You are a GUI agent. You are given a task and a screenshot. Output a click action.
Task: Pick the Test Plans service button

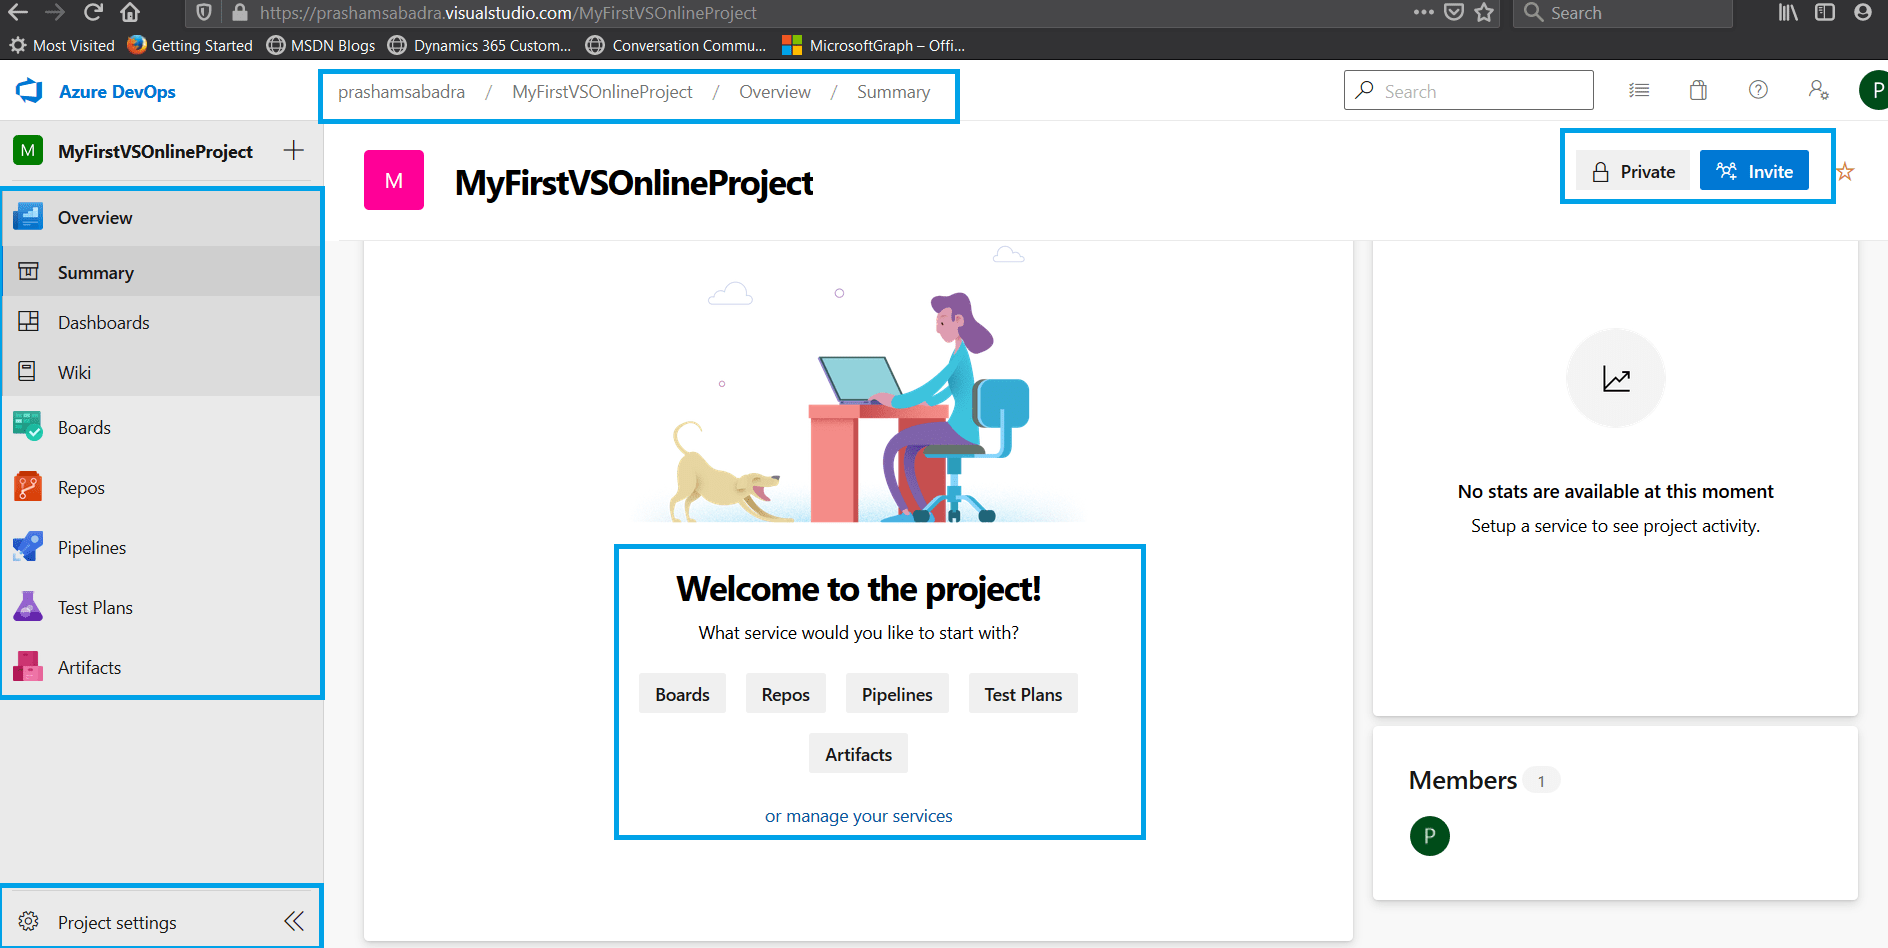point(1023,694)
